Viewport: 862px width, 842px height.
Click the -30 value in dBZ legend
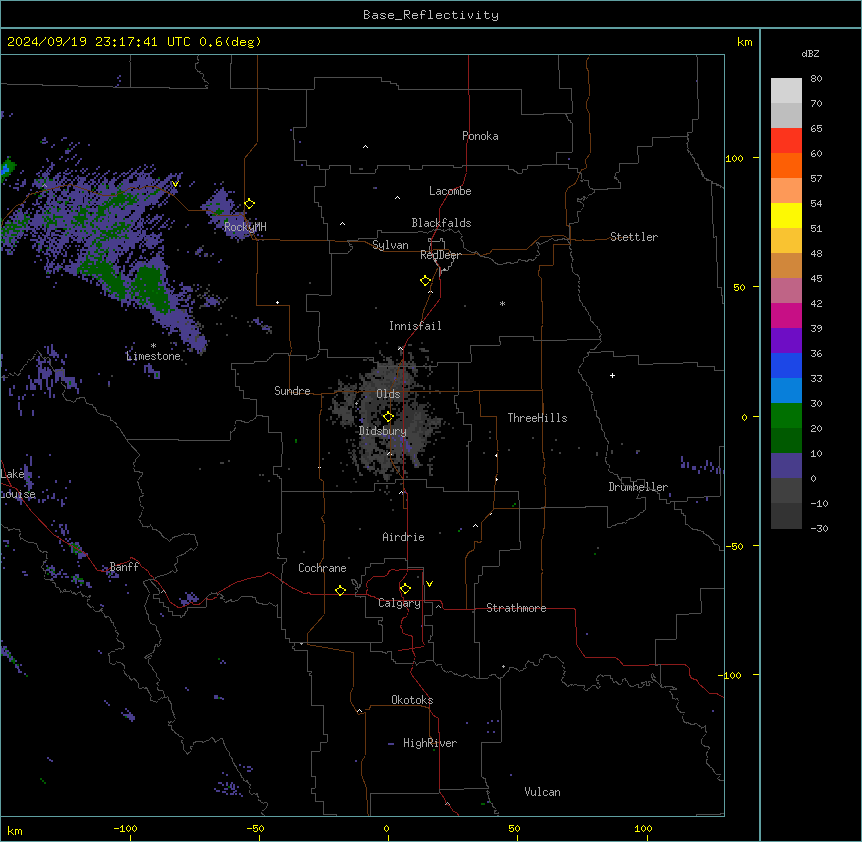pyautogui.click(x=819, y=529)
